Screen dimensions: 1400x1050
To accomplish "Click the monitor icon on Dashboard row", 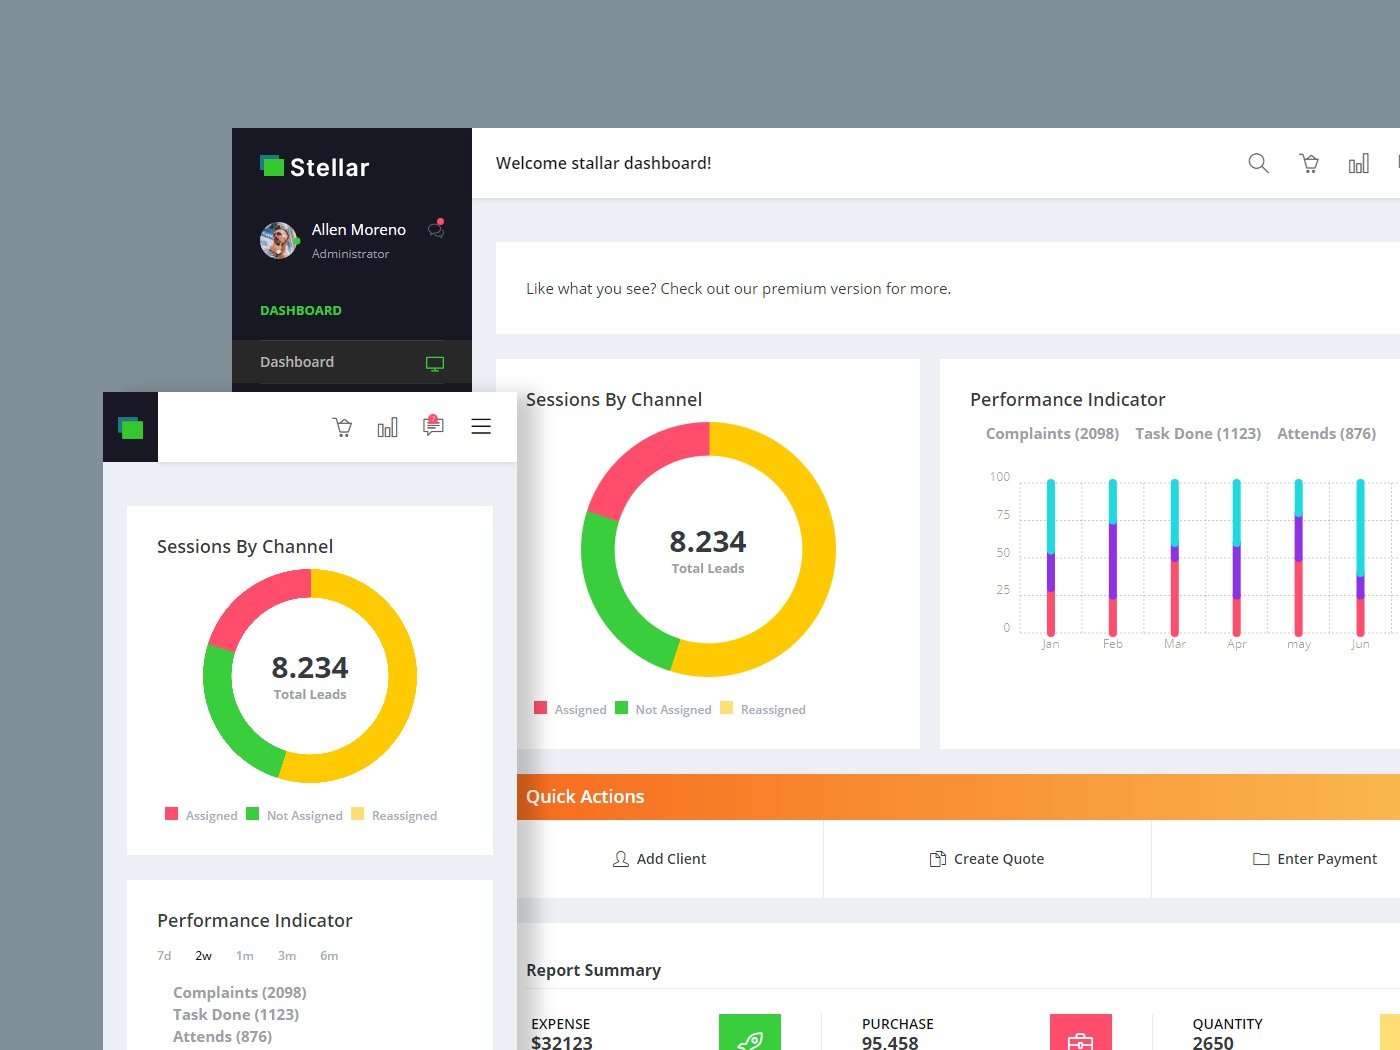I will pos(435,363).
